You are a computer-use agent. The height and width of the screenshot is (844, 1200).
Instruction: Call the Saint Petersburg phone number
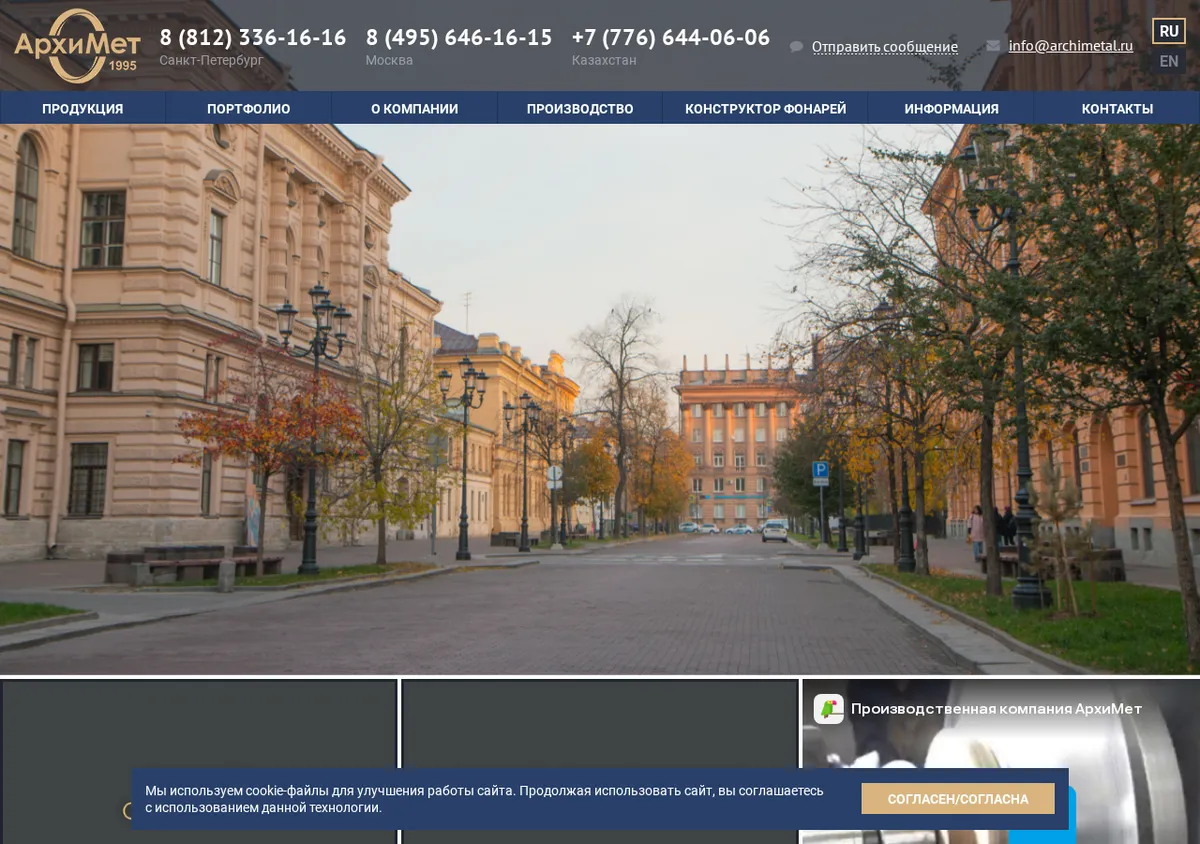point(253,38)
